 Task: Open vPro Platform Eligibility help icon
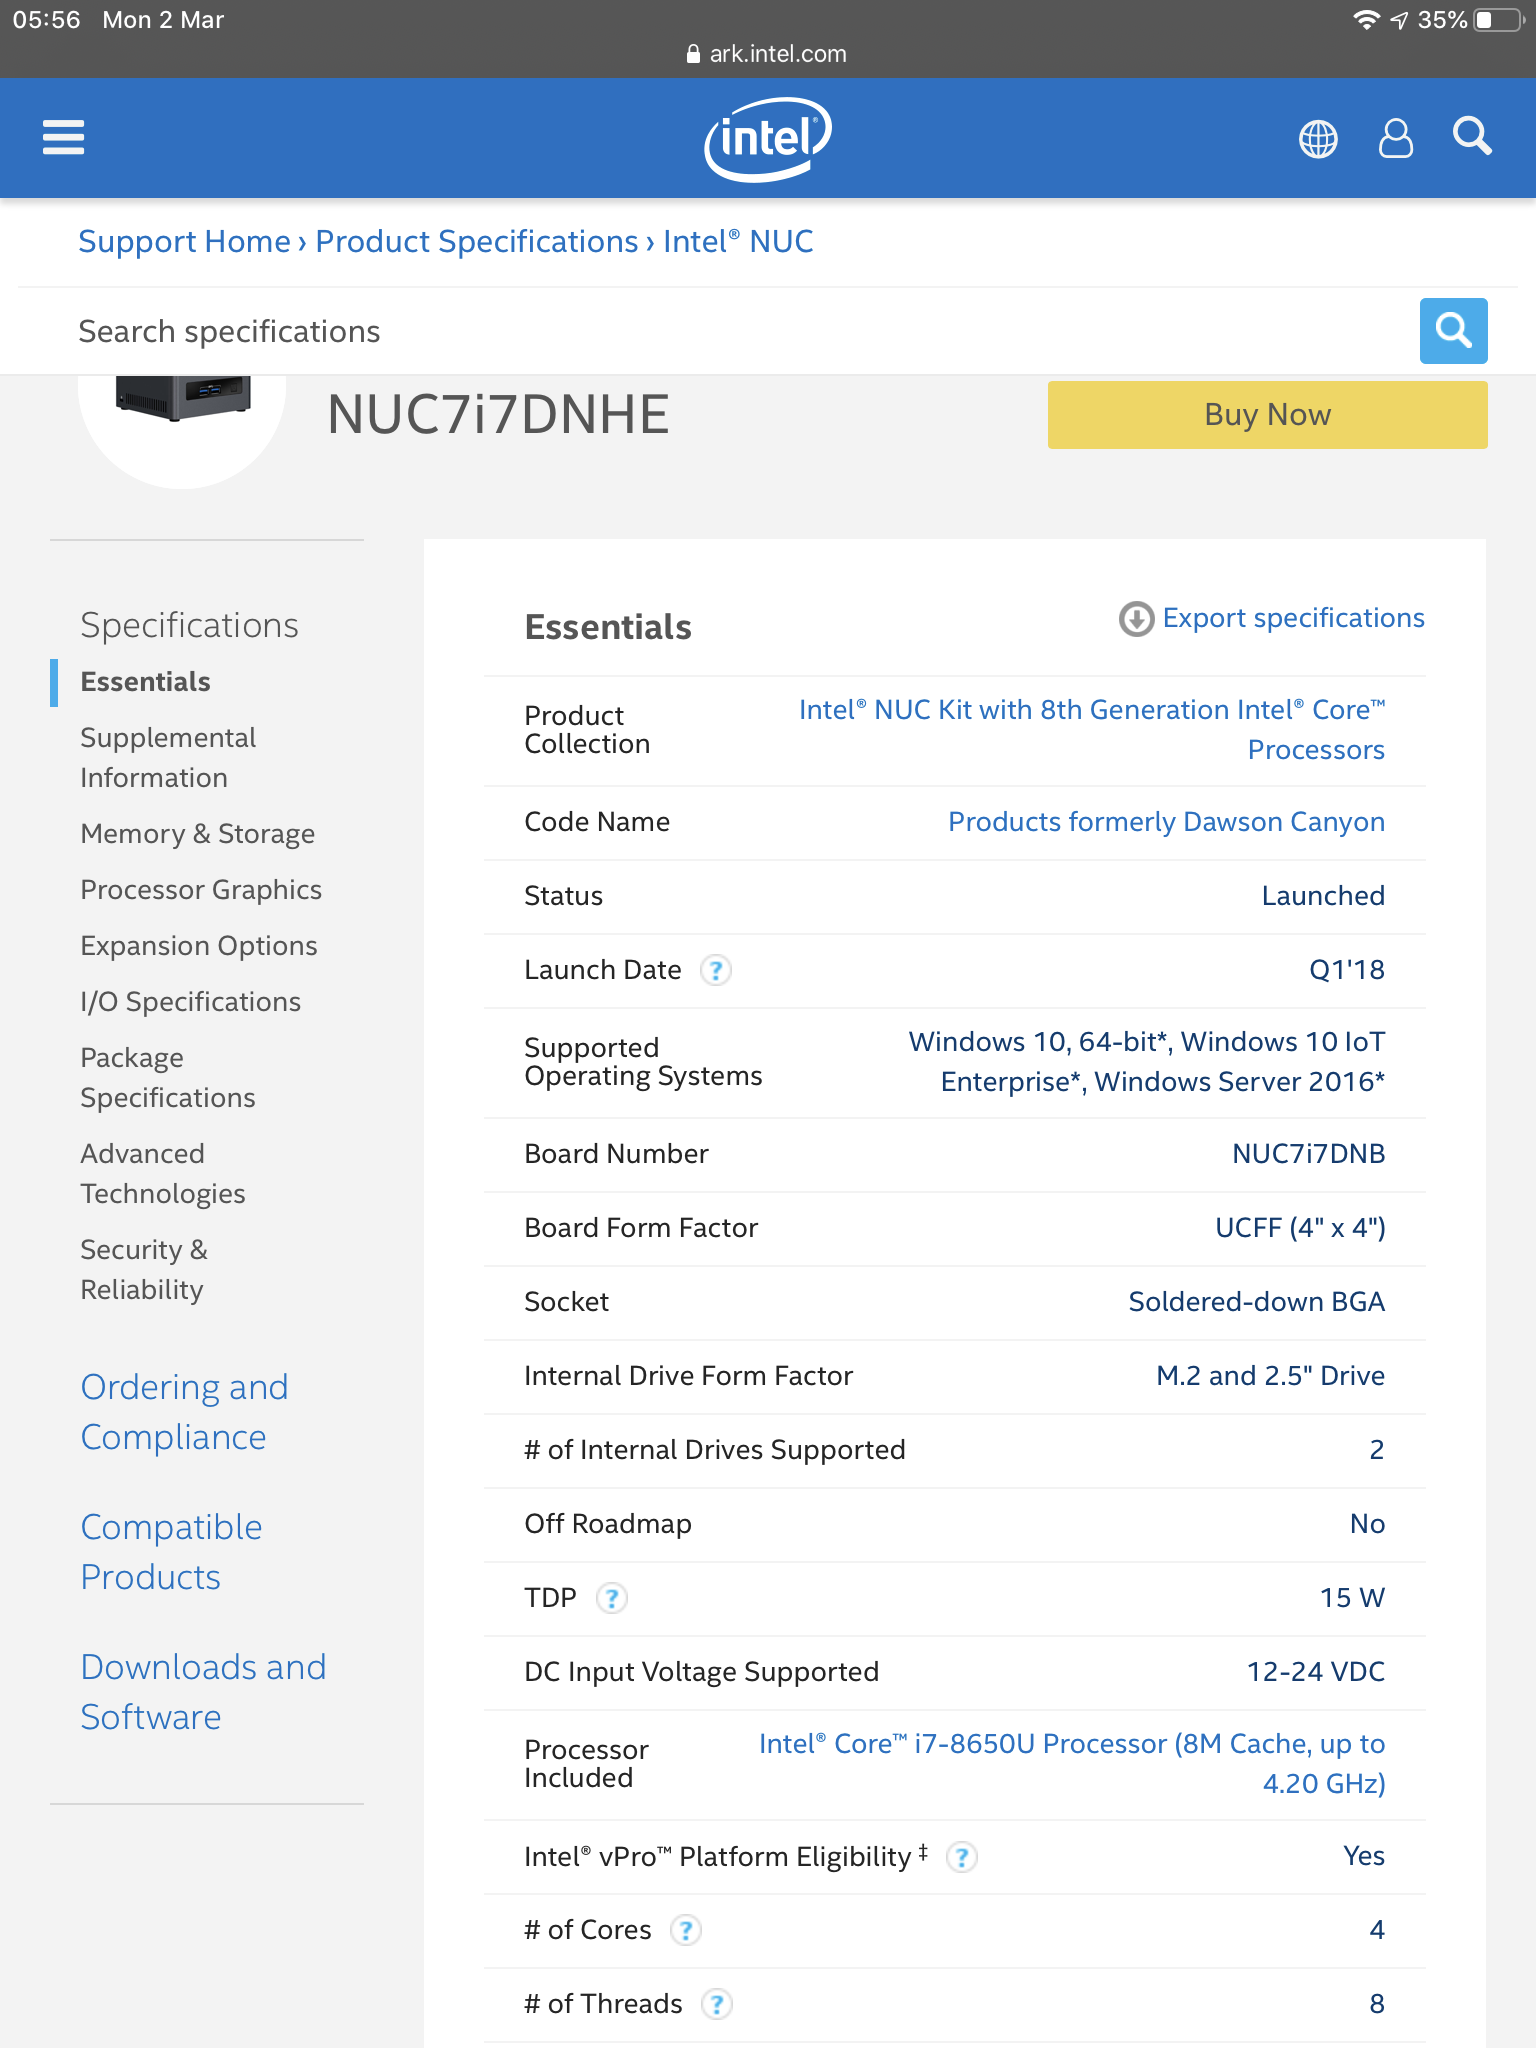coord(961,1857)
